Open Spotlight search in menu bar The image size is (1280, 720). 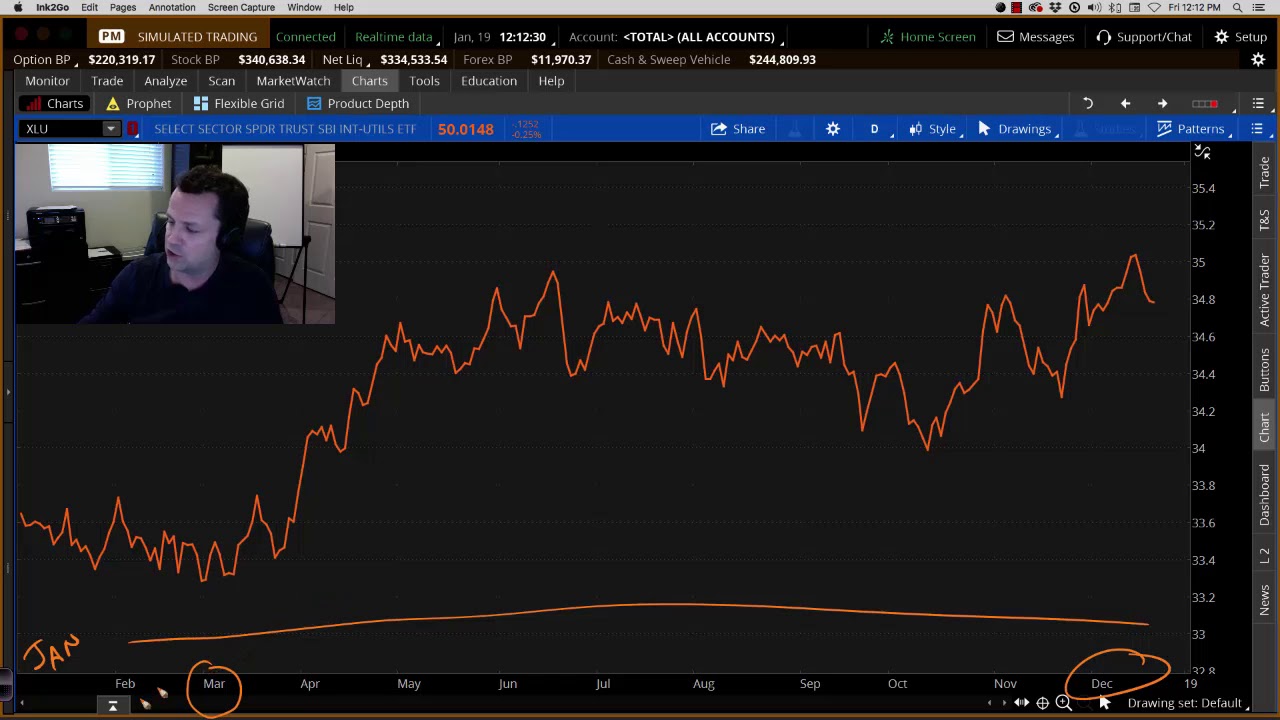point(1238,7)
